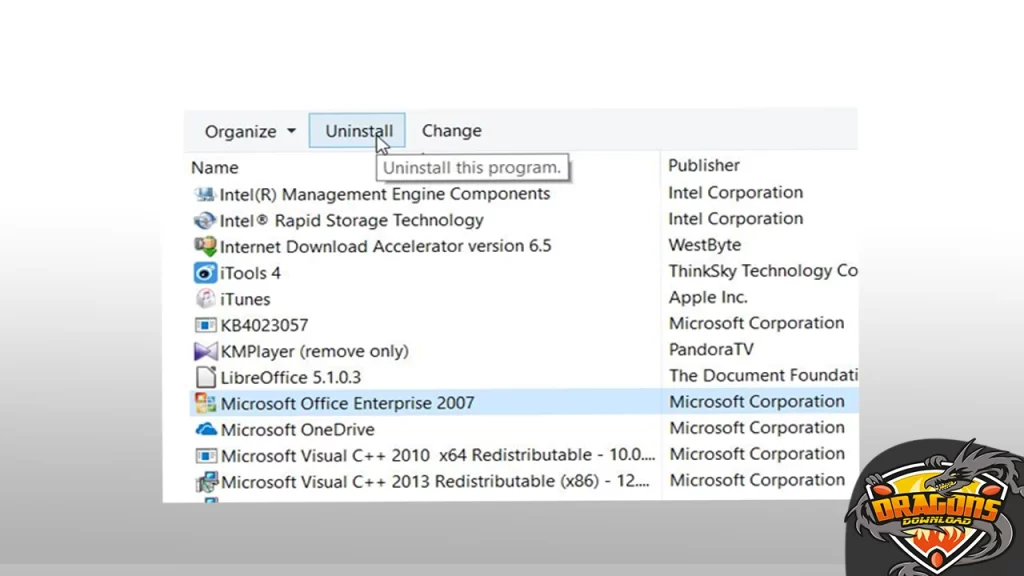Click the LibreOffice 5.1.0.3 document icon
Viewport: 1024px width, 576px height.
click(204, 377)
